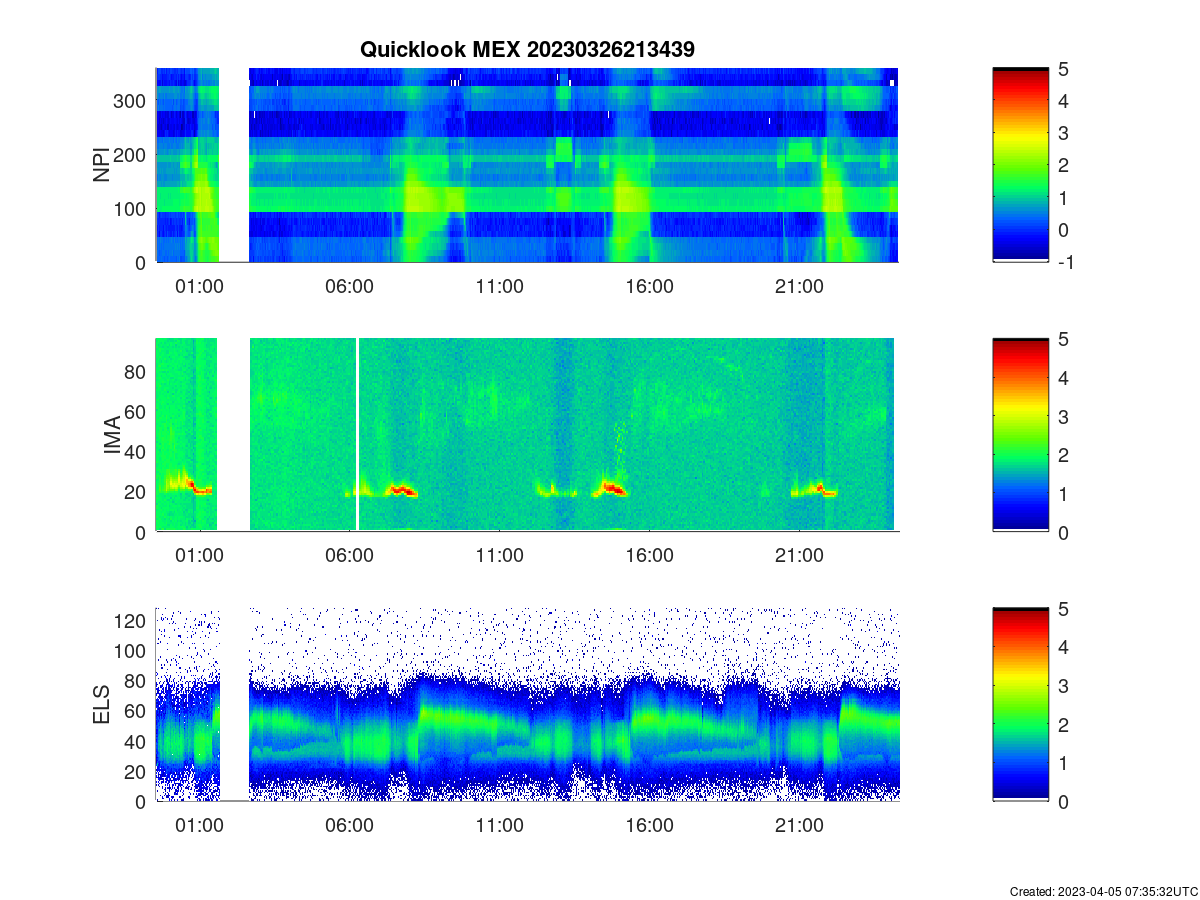Select the NPI y-axis label

pyautogui.click(x=102, y=165)
